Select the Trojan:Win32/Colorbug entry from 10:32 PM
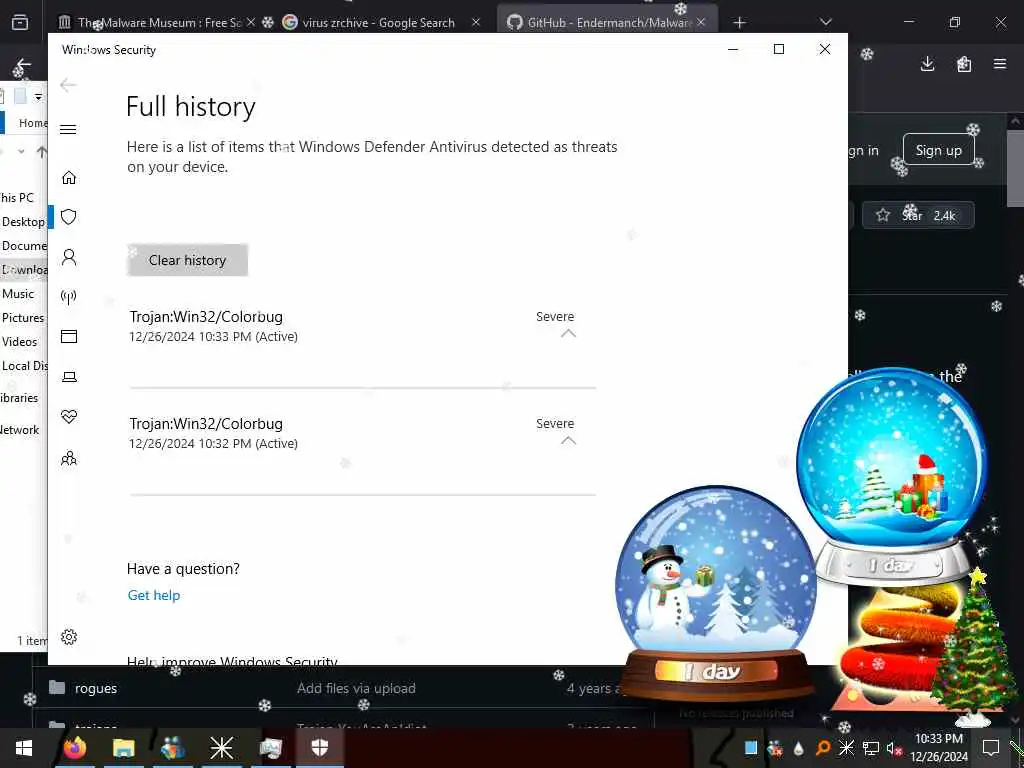The image size is (1024, 768). [362, 433]
